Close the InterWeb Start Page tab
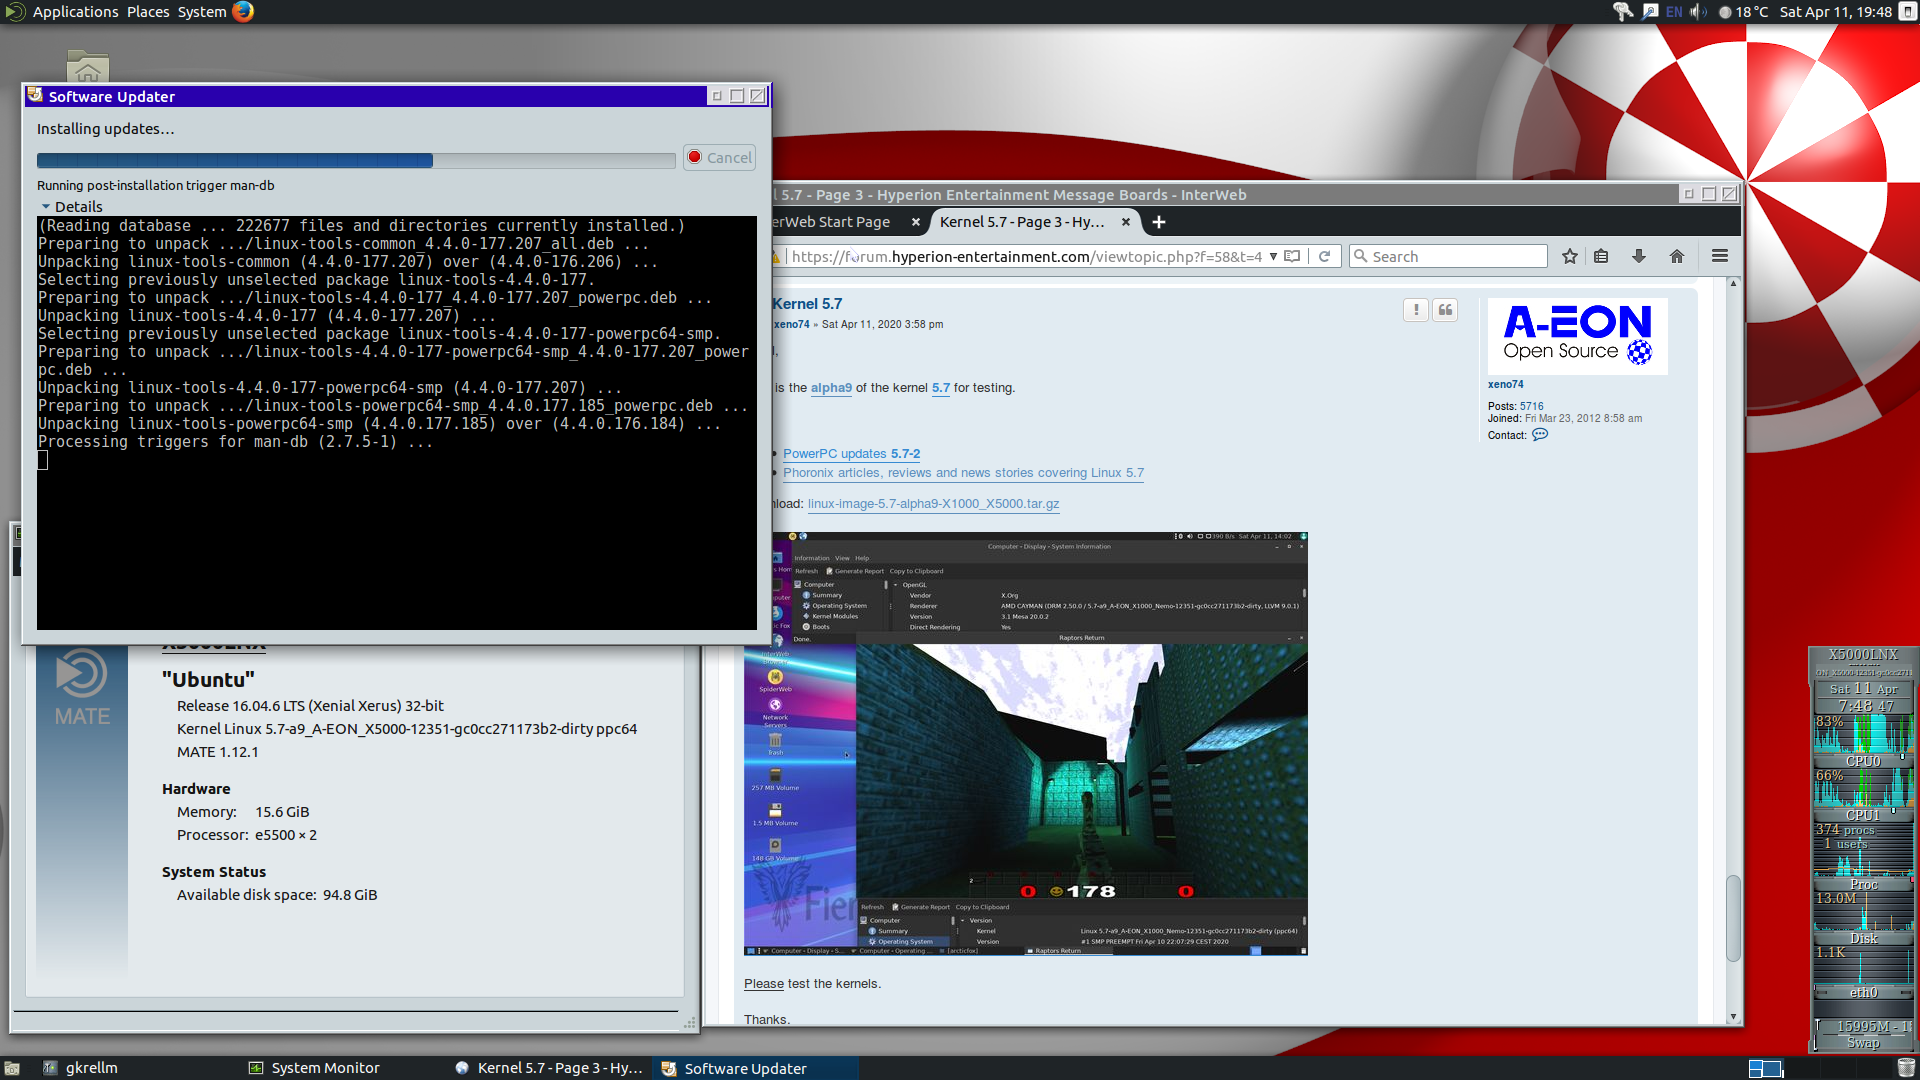 pyautogui.click(x=915, y=222)
